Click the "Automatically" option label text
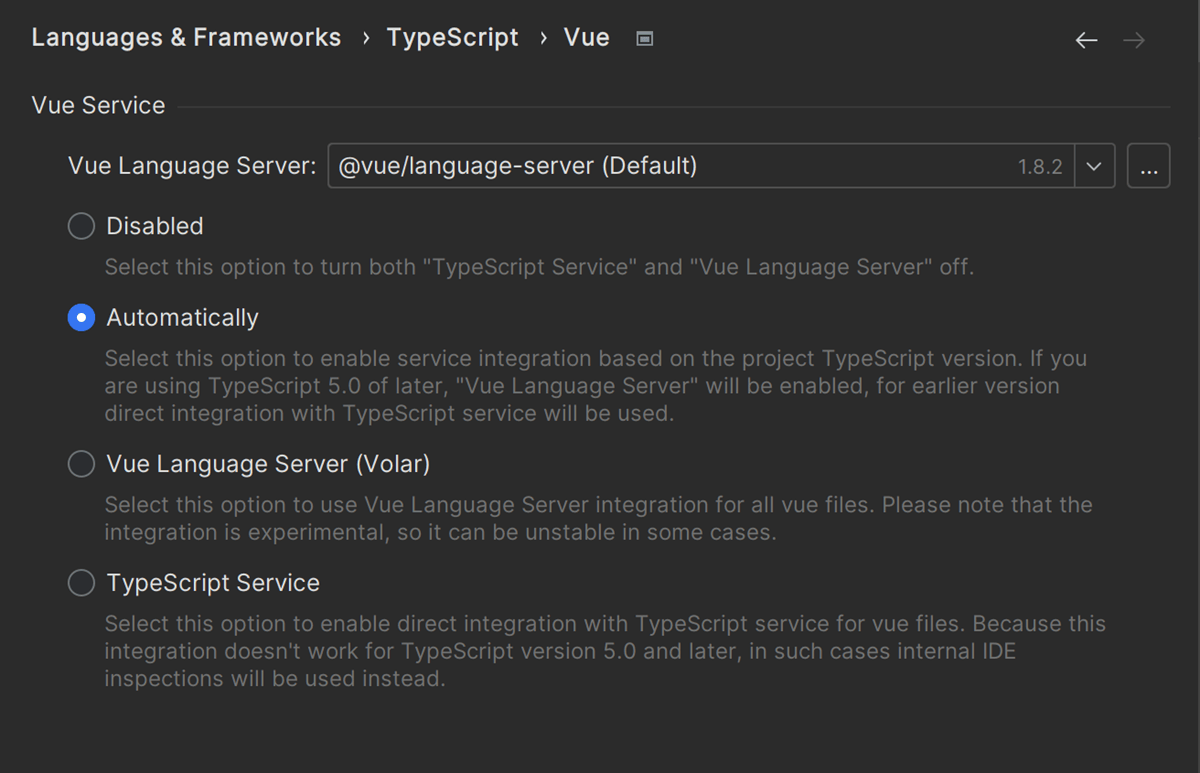The height and width of the screenshot is (773, 1200). coord(182,318)
